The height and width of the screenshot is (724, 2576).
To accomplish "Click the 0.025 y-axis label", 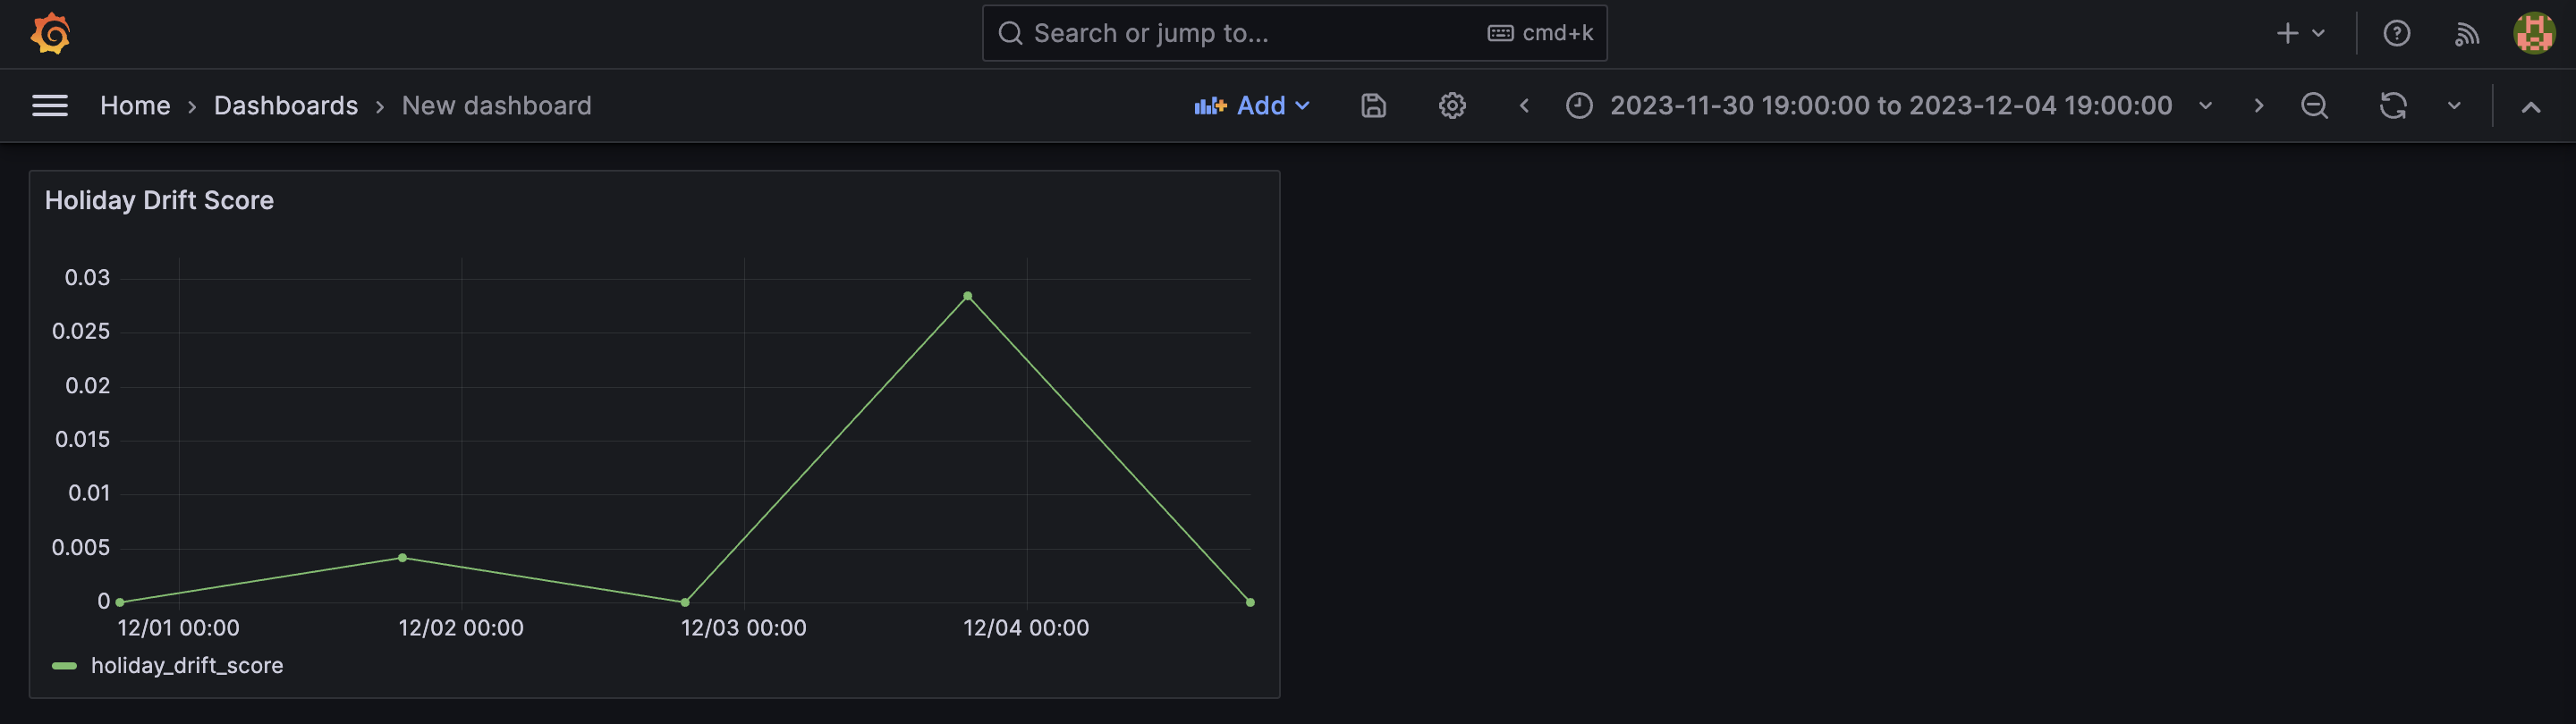I will pyautogui.click(x=81, y=331).
